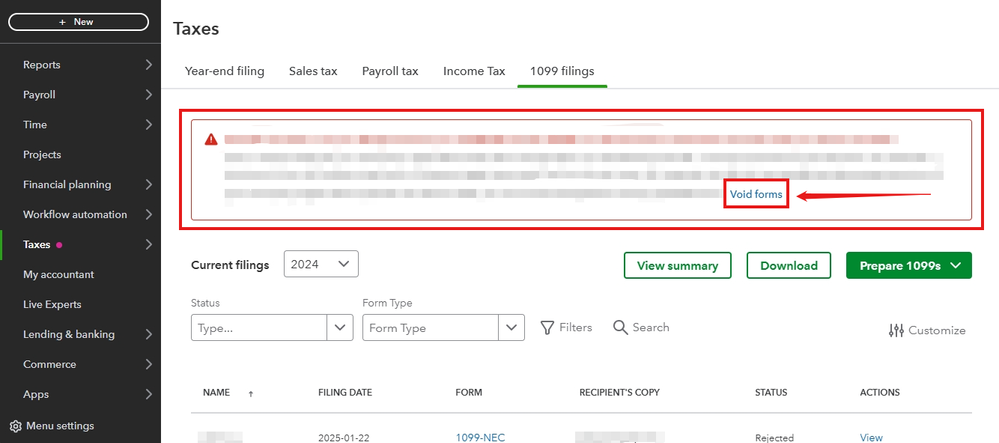Open the 1099-NEC form link
The width and height of the screenshot is (999, 443).
click(476, 437)
